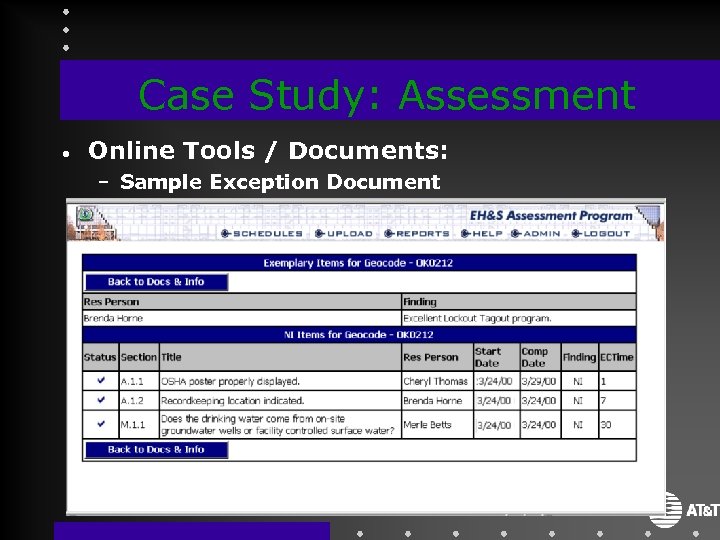Click the Logout menu item
This screenshot has height=540, width=720.
(x=601, y=234)
